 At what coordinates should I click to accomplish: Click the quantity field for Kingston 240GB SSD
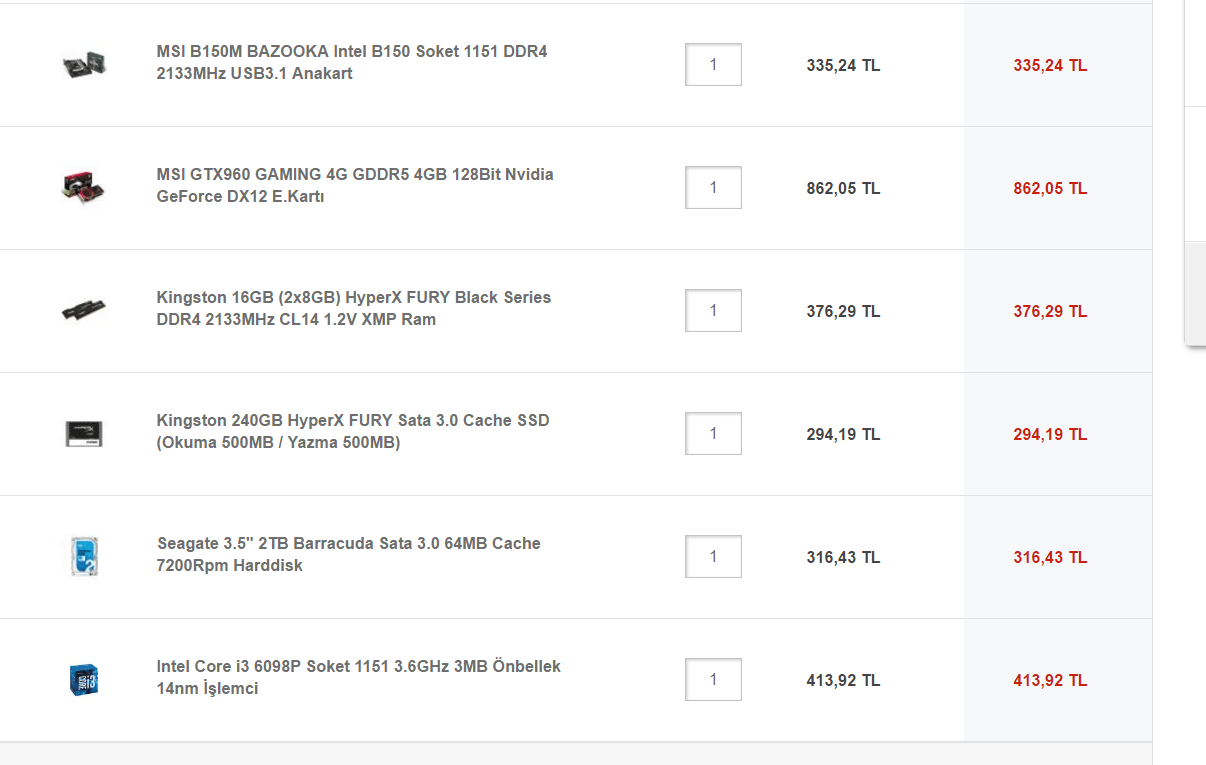pyautogui.click(x=713, y=434)
